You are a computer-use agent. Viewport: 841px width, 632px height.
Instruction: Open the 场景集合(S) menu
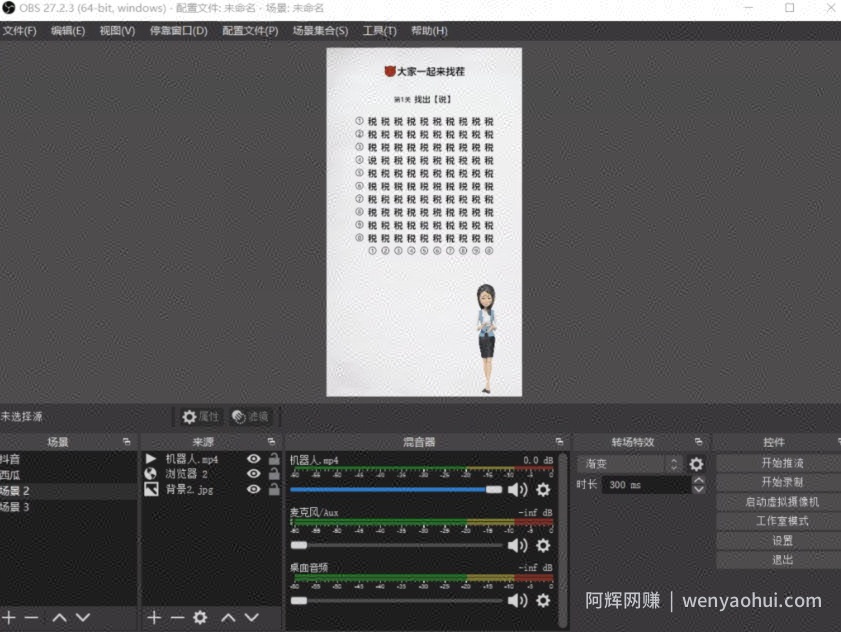320,31
